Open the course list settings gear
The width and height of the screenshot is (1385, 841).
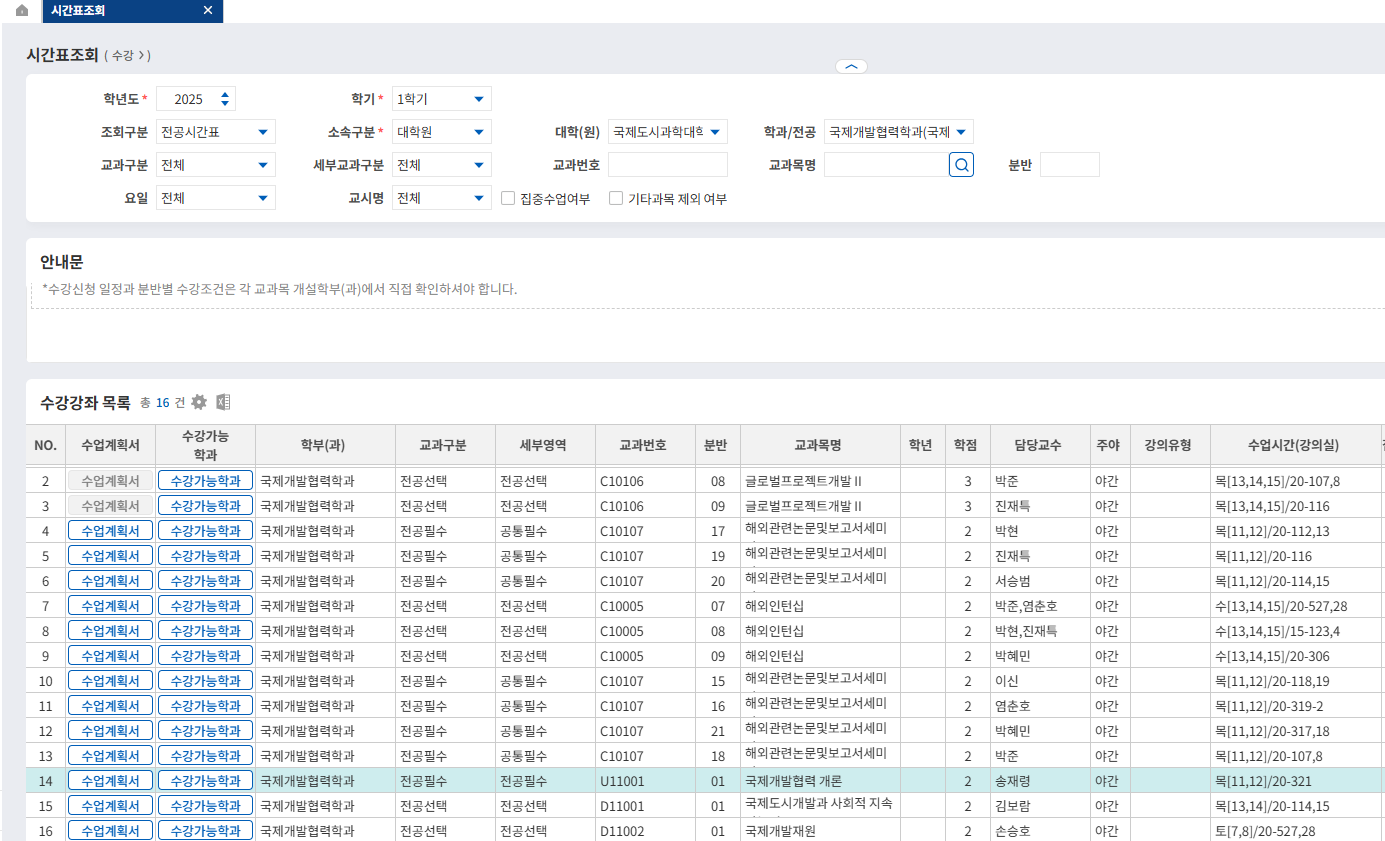point(199,402)
